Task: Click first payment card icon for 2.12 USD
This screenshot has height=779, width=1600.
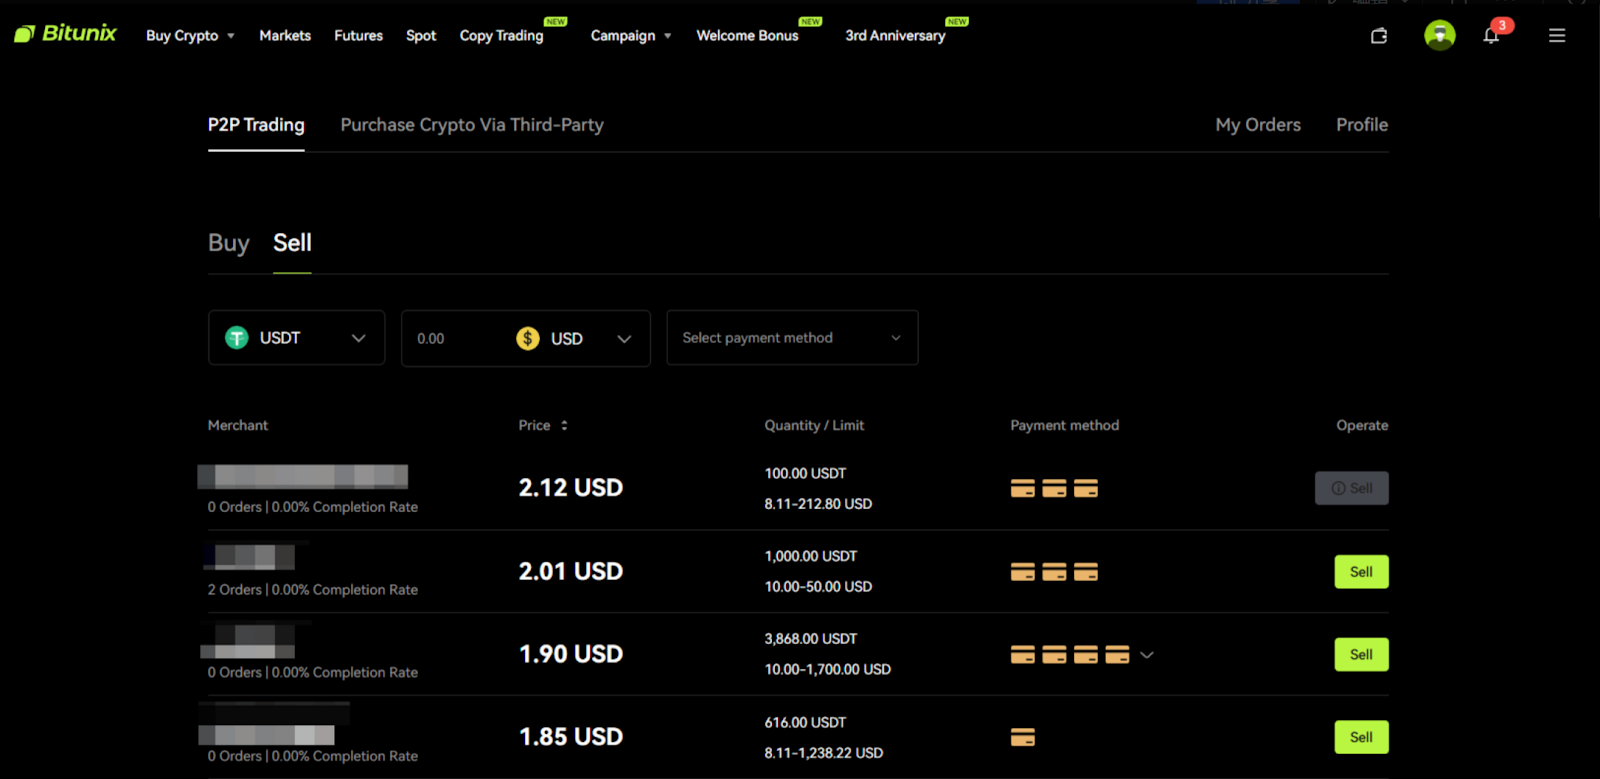Action: 1023,488
